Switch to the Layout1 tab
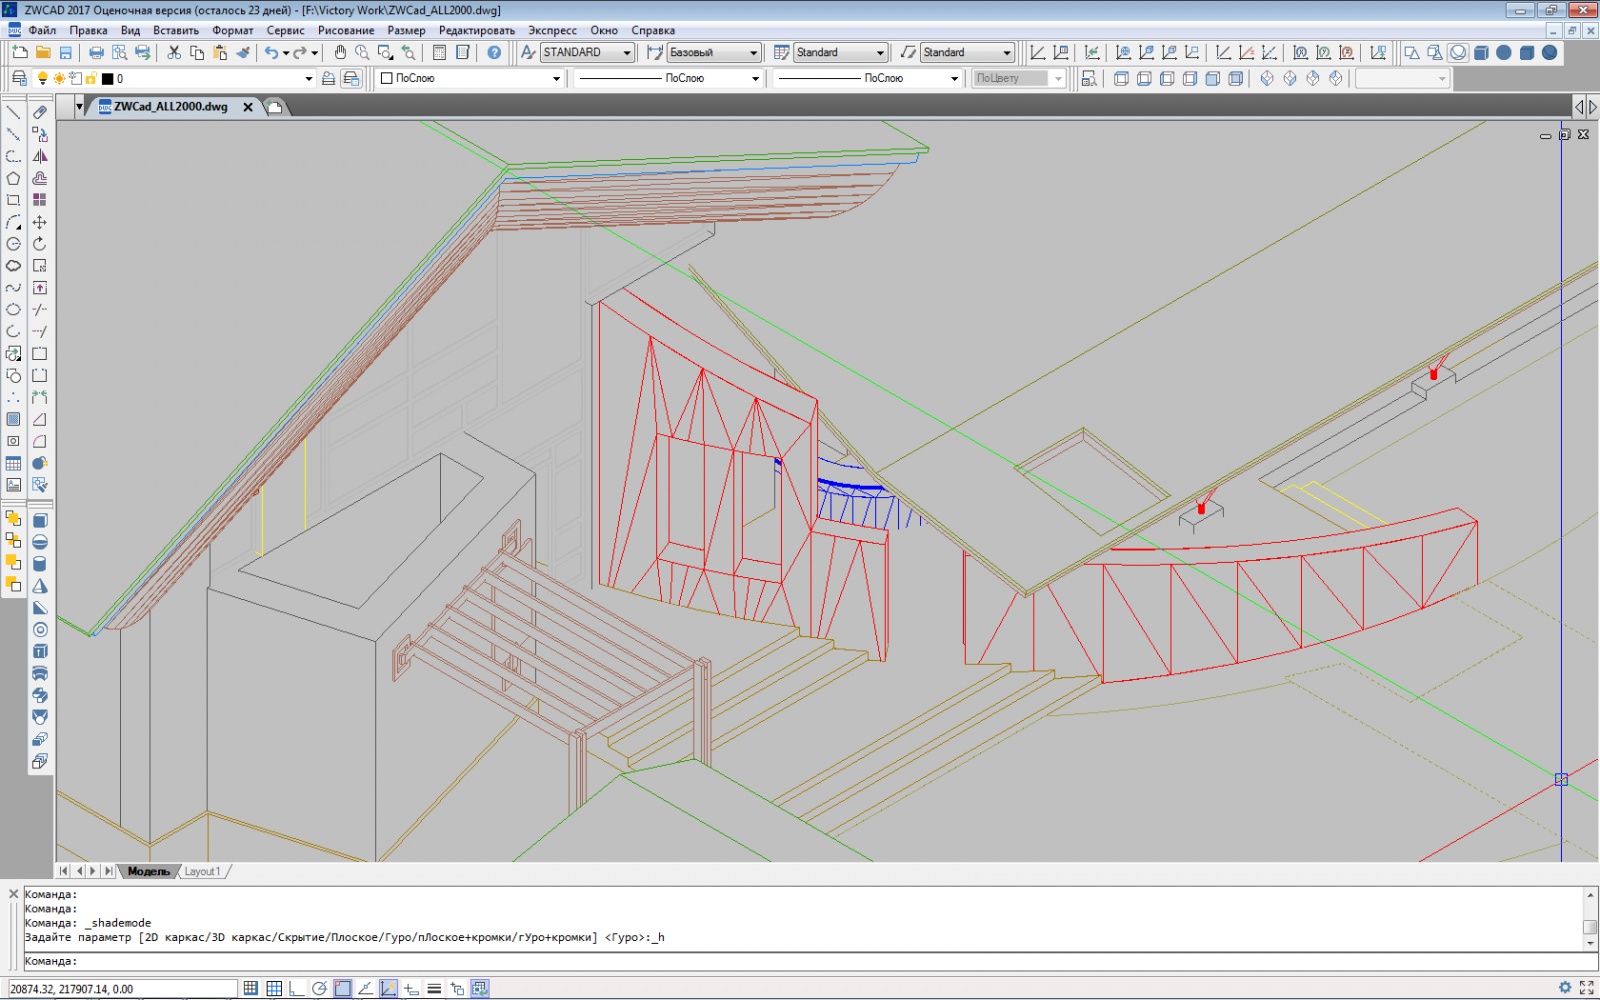 [x=202, y=871]
